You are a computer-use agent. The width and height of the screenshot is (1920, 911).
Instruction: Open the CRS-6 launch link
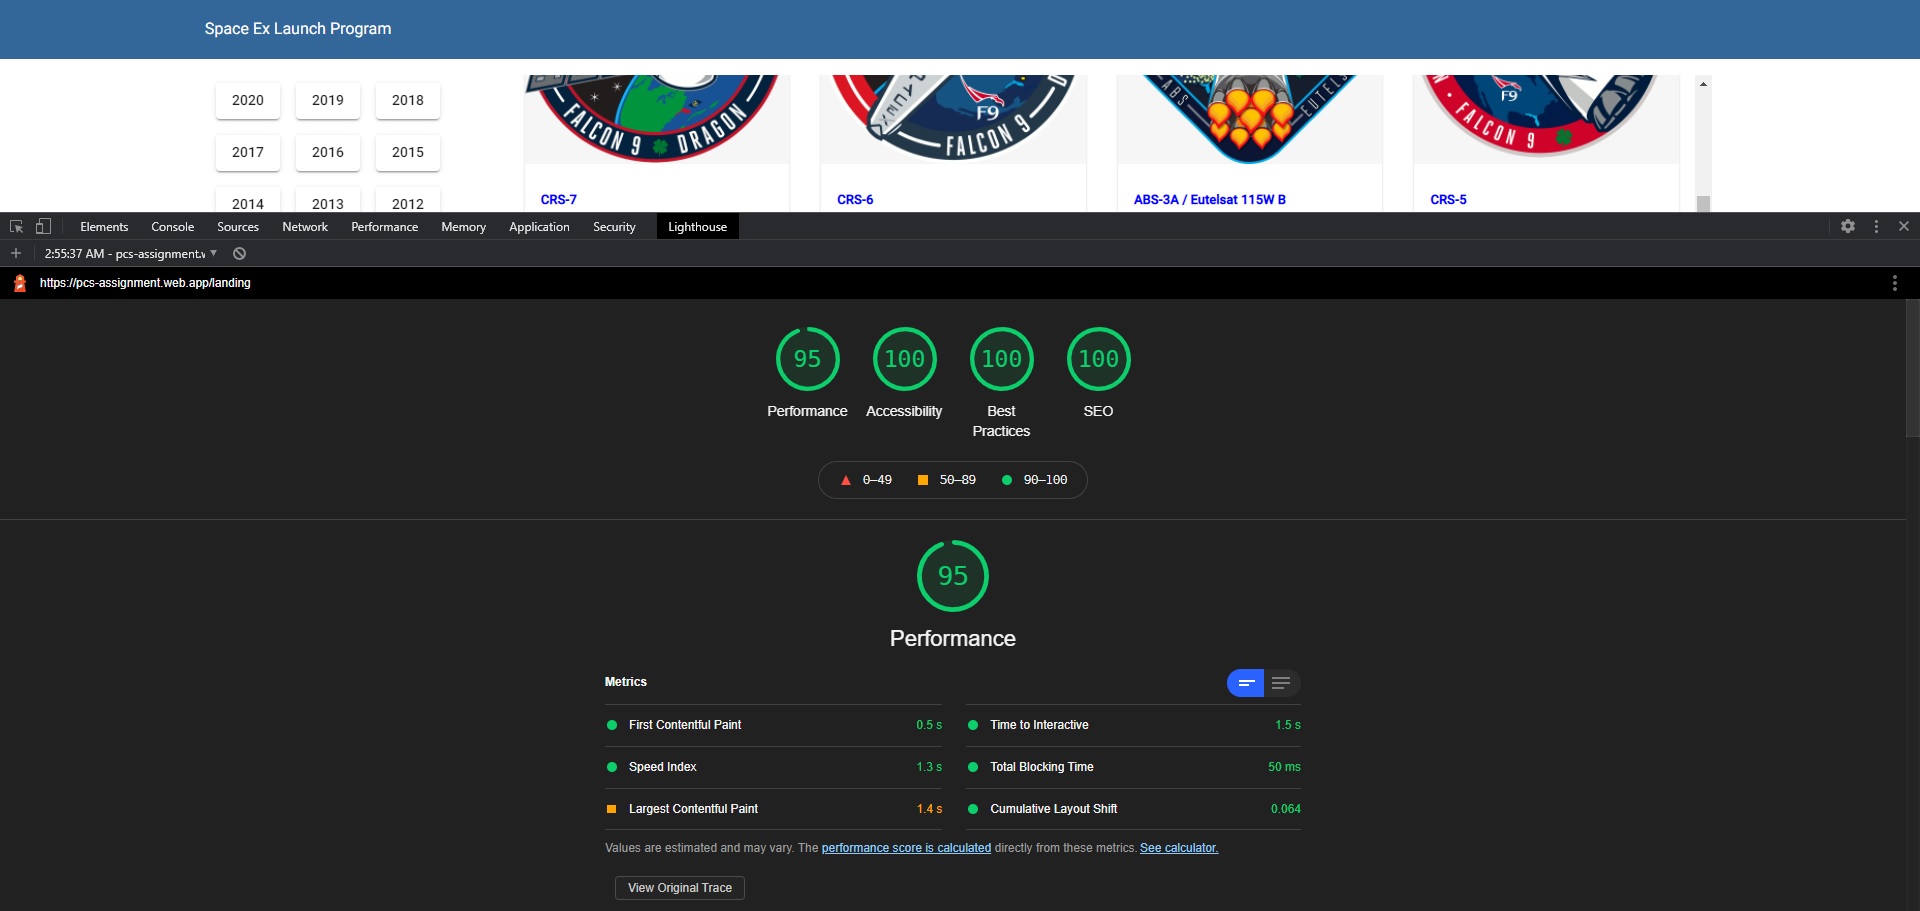[x=855, y=200]
